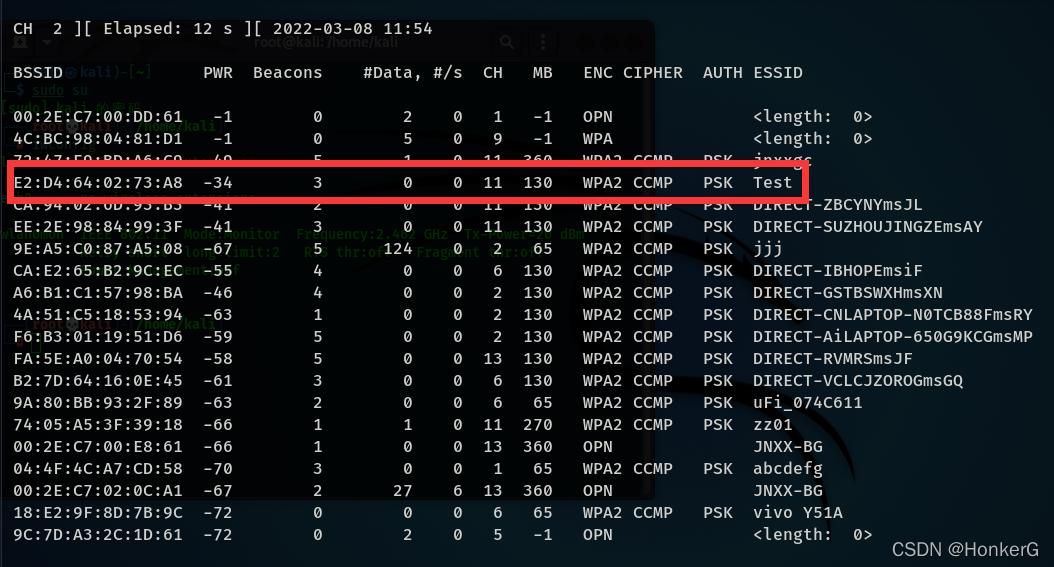Click ESSID DIRECT-SUZHOUJINGZEmsAY

click(868, 227)
